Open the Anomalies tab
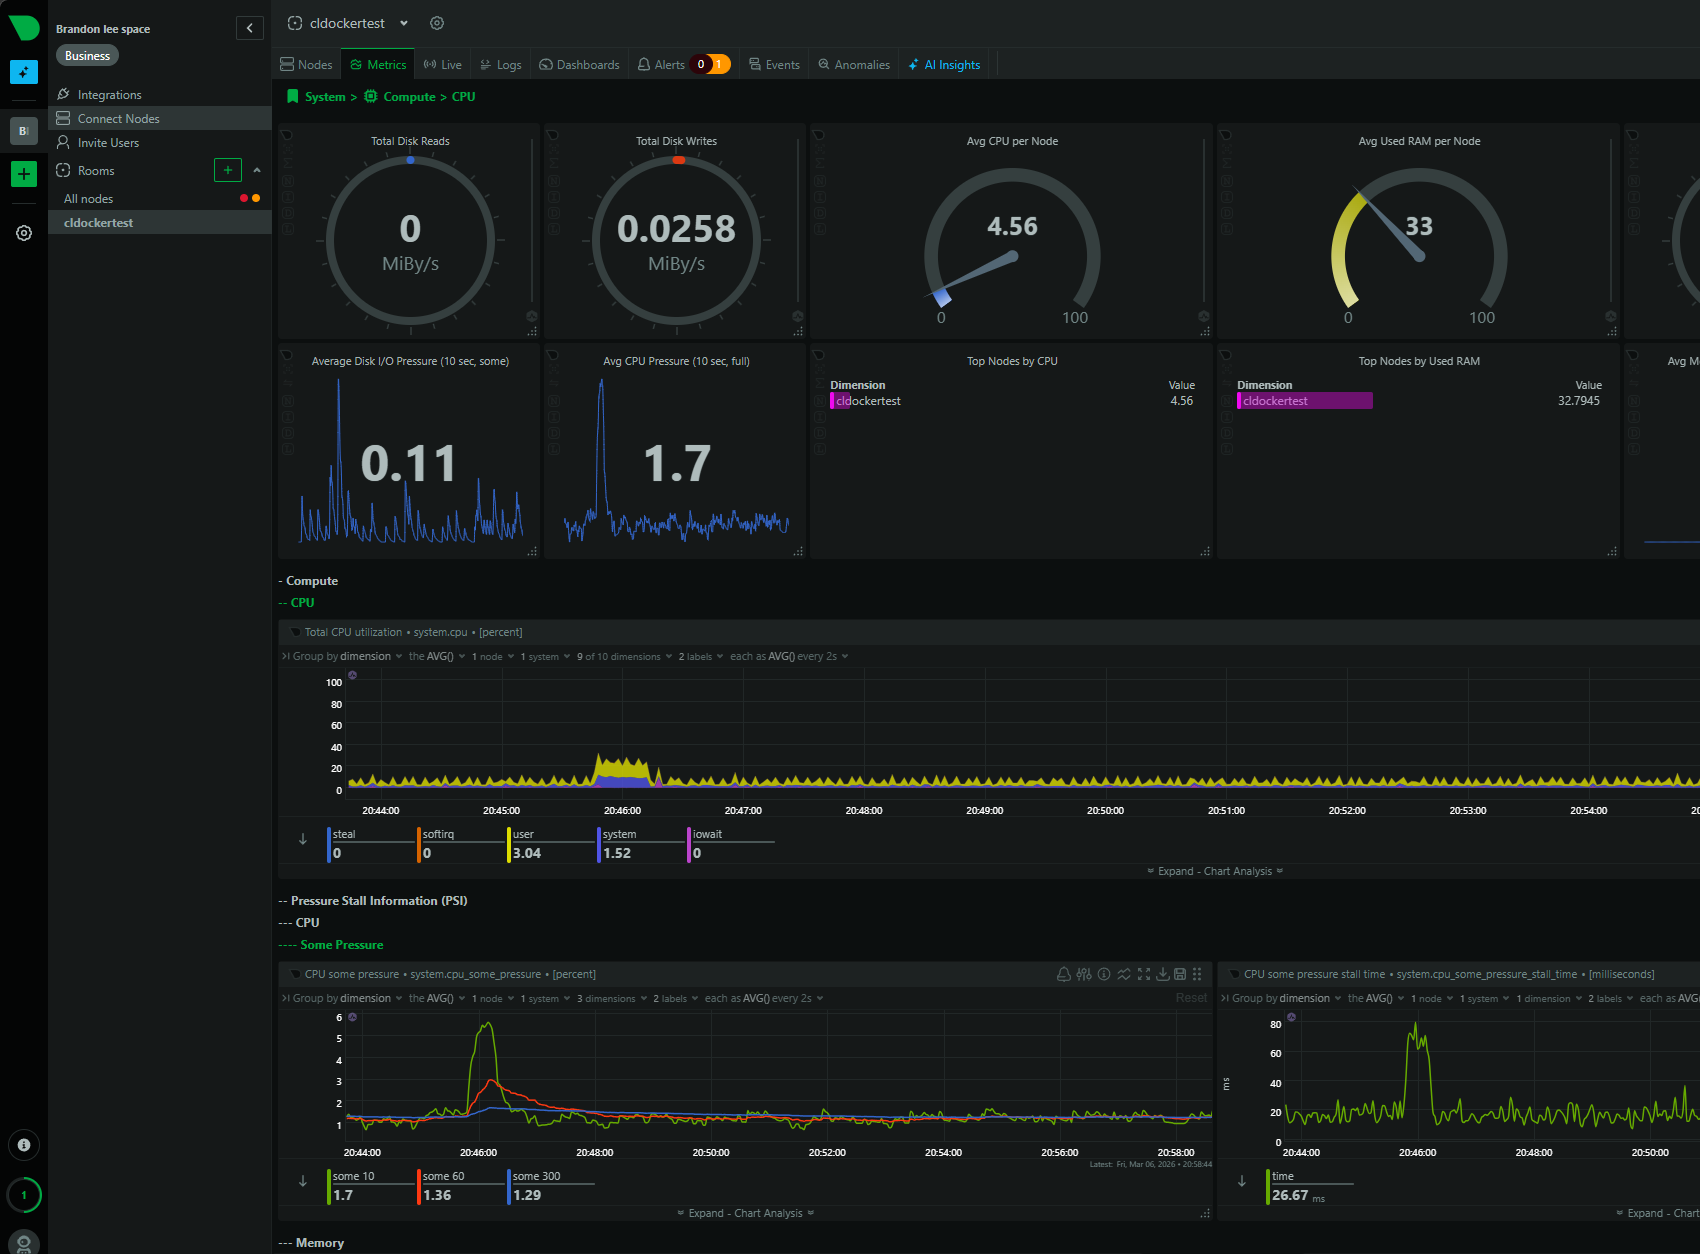Screen dimensions: 1700x1254 tap(853, 65)
